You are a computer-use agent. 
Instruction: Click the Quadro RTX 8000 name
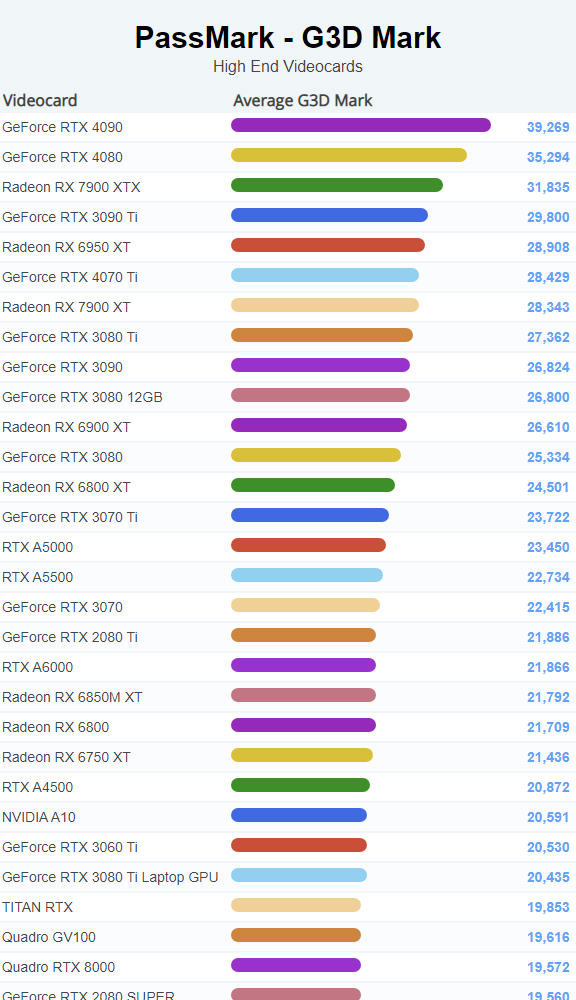point(59,966)
